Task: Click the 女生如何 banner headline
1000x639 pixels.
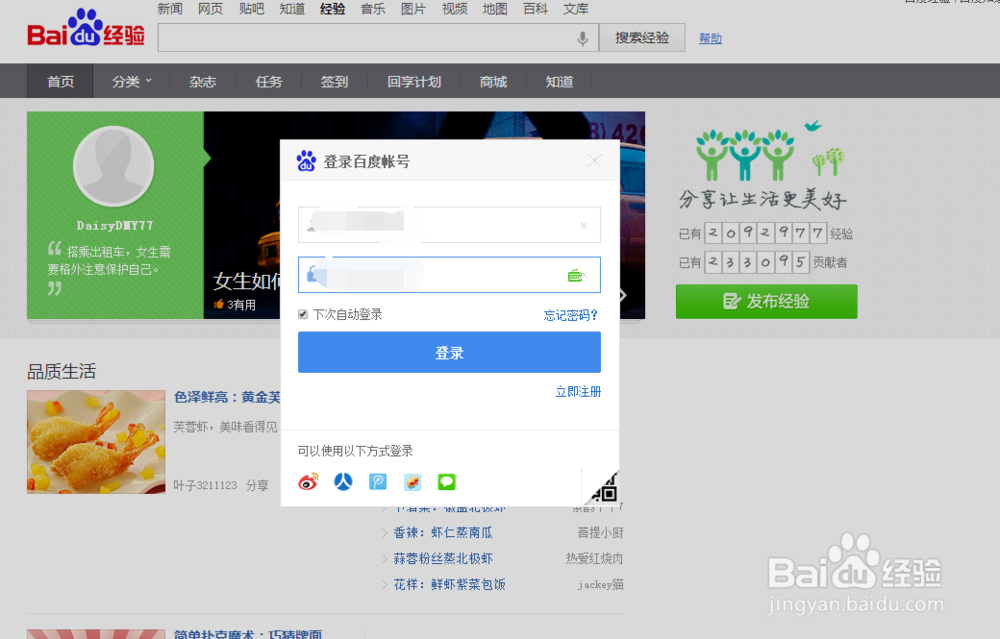Action: click(x=247, y=281)
